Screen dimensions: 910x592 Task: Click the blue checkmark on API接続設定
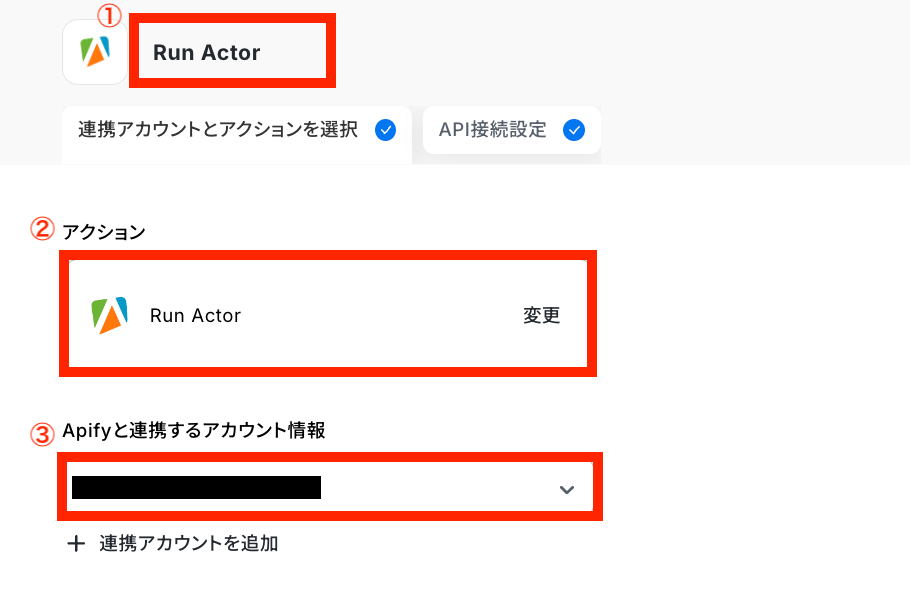click(574, 131)
